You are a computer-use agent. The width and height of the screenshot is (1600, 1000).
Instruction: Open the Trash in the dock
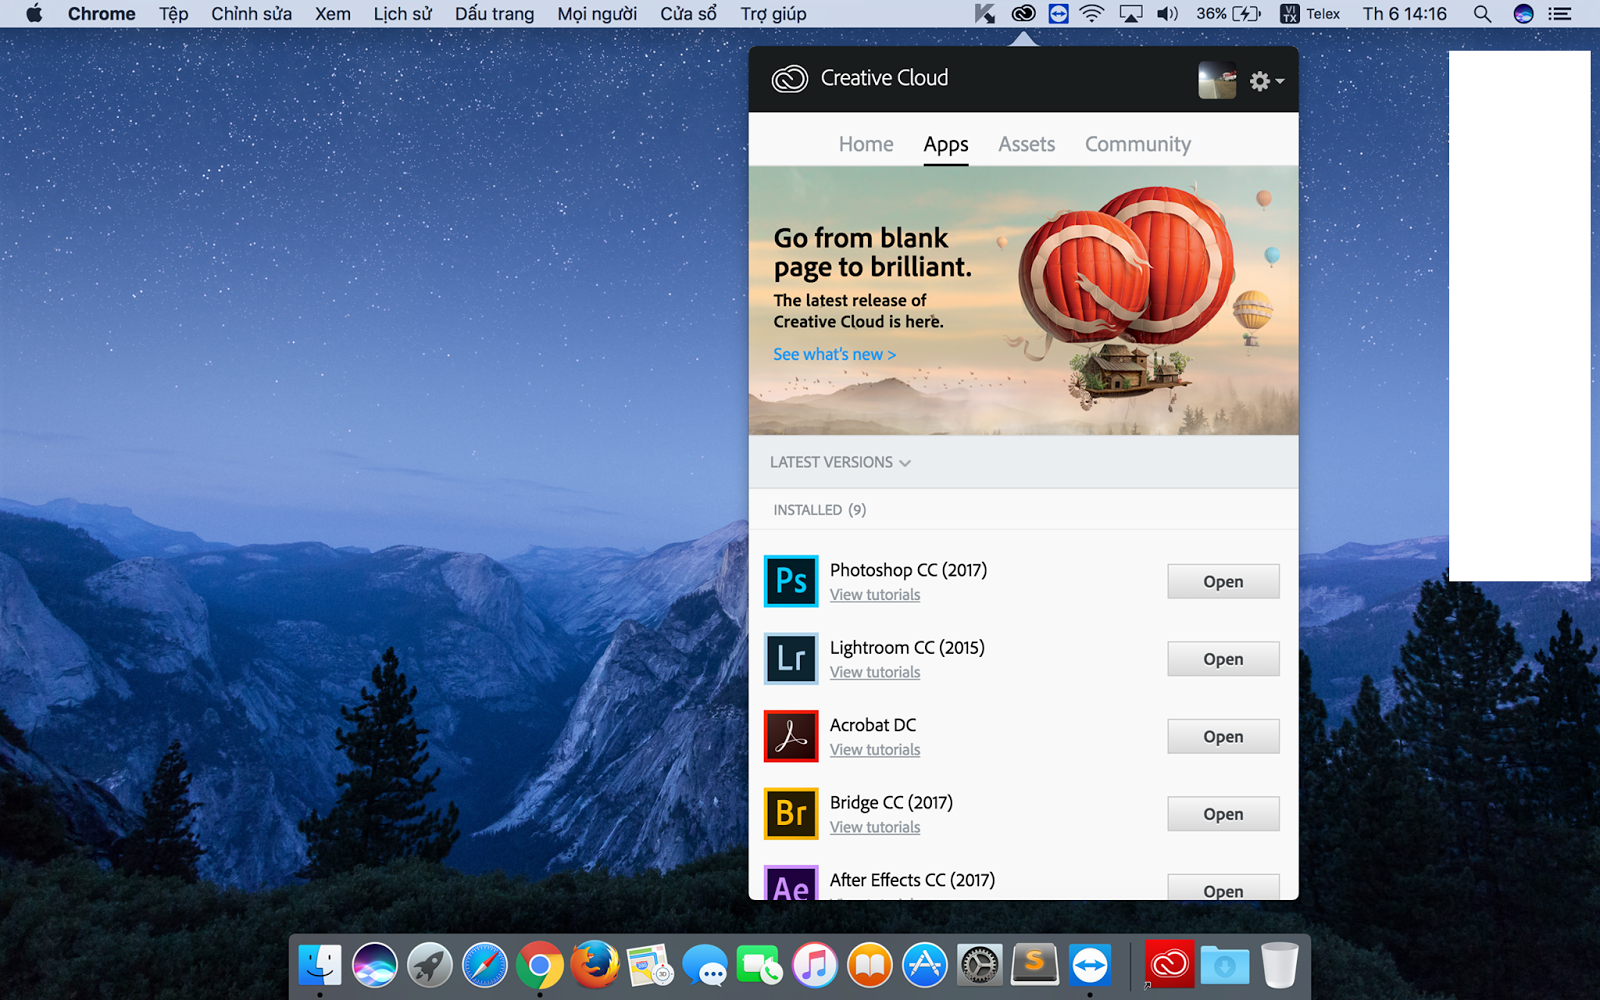tap(1280, 966)
